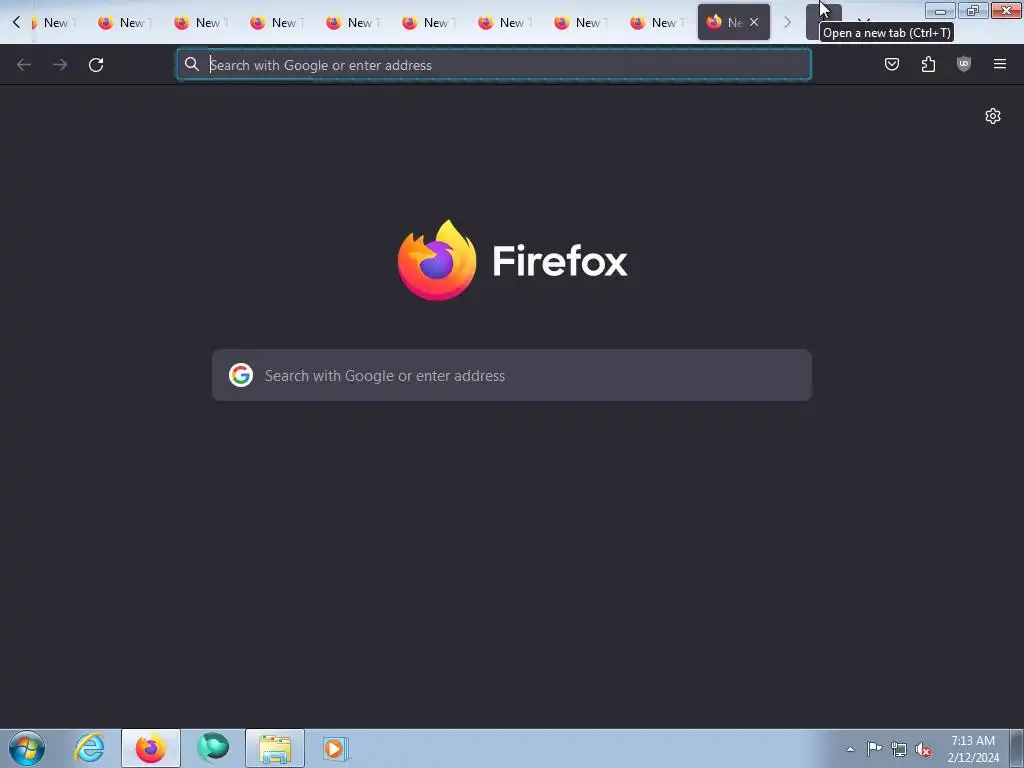The height and width of the screenshot is (768, 1024).
Task: Close the active New Tab
Action: point(754,22)
